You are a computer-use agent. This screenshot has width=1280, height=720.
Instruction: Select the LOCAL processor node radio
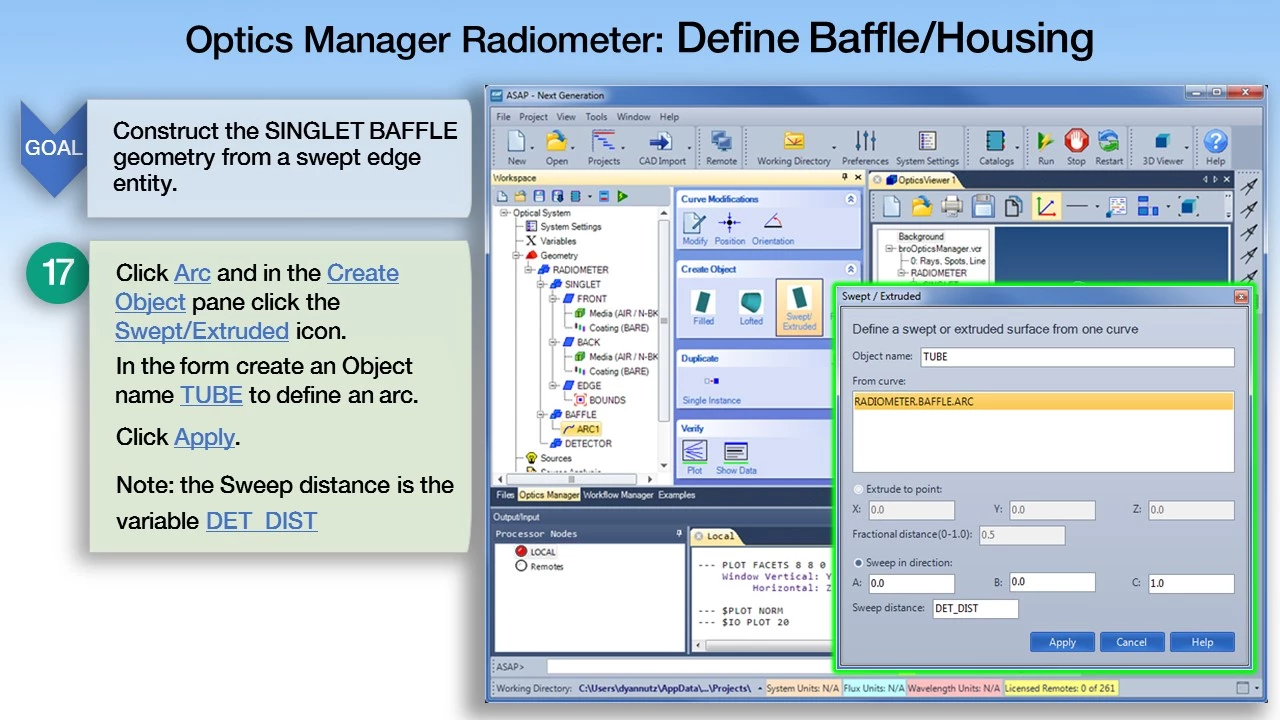(x=521, y=551)
